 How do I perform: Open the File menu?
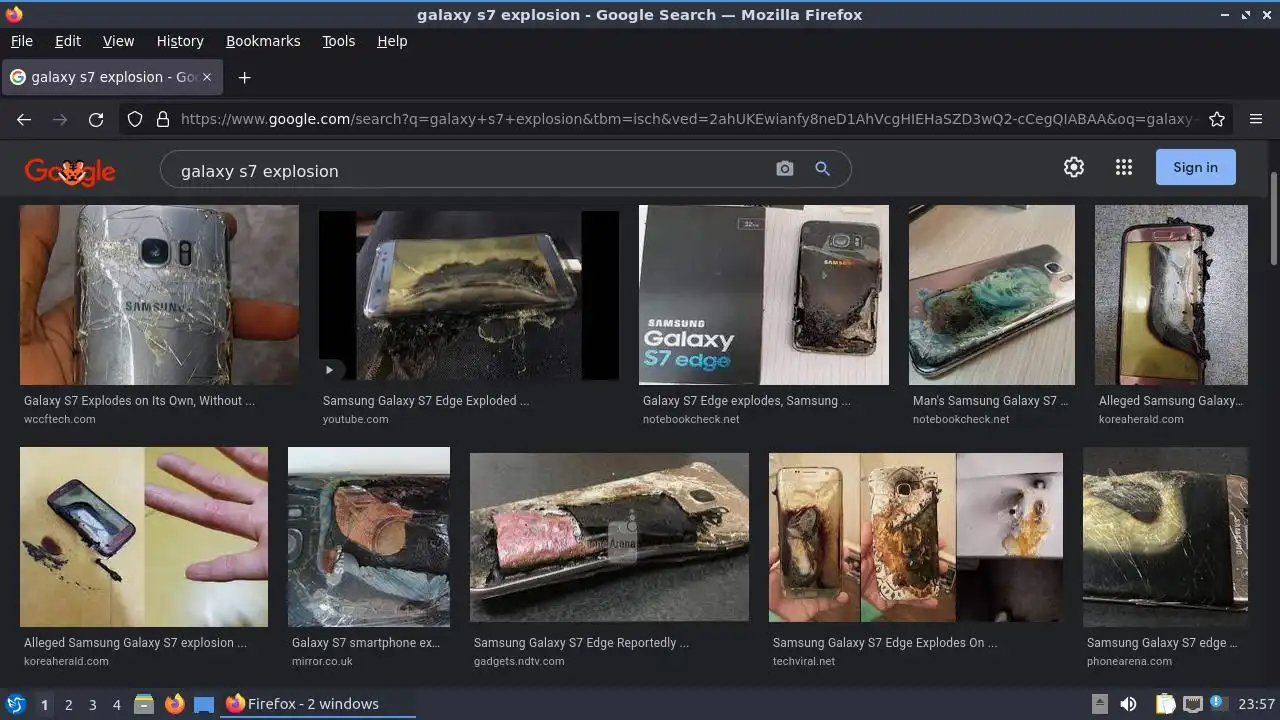21,41
